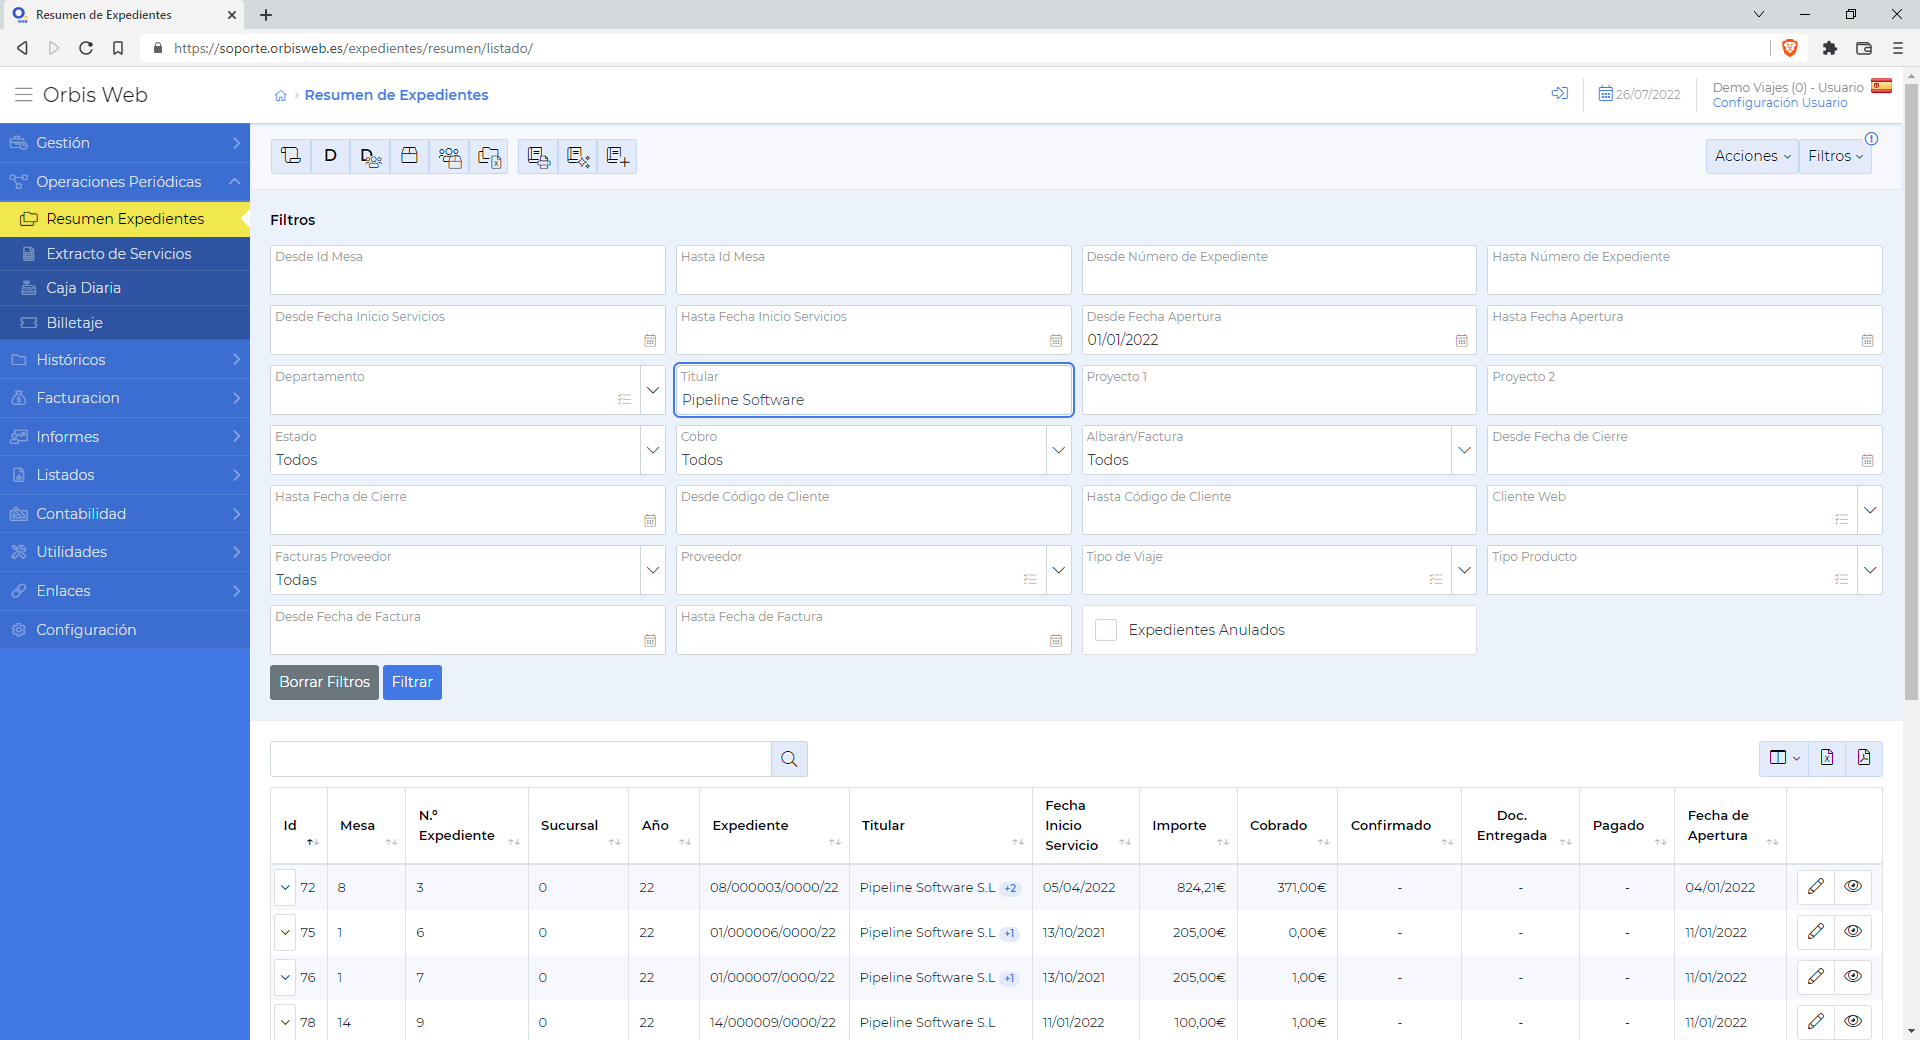
Task: Open the Acciones dropdown
Action: (x=1752, y=156)
